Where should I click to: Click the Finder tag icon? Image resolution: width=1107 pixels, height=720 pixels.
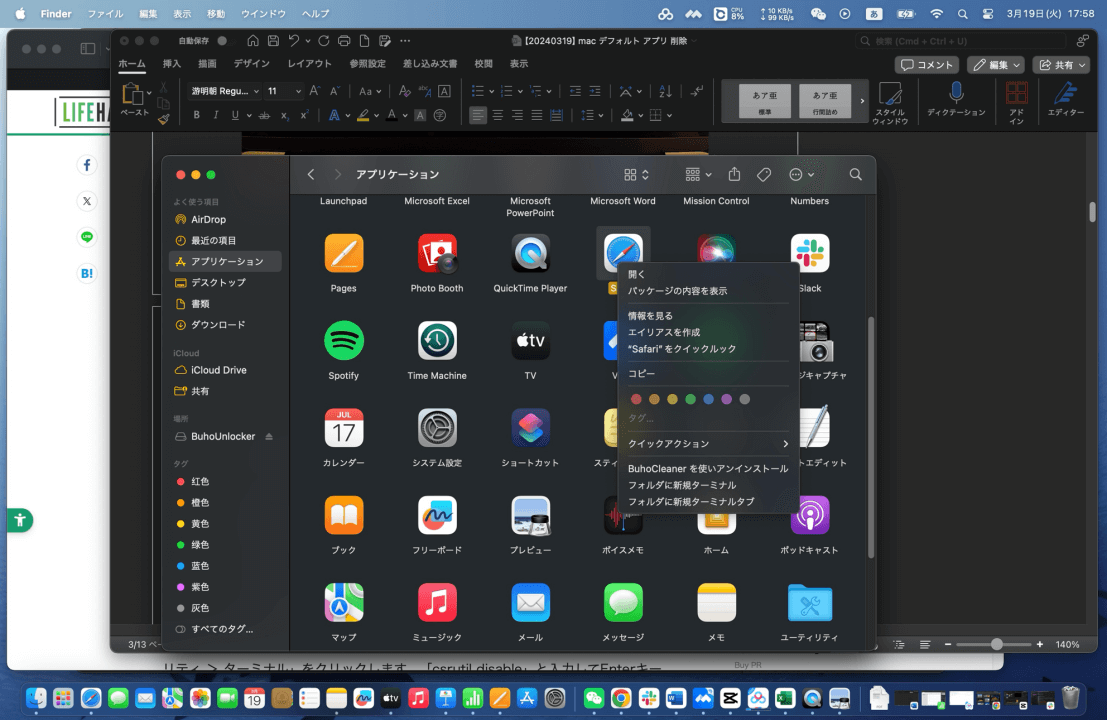(x=764, y=174)
